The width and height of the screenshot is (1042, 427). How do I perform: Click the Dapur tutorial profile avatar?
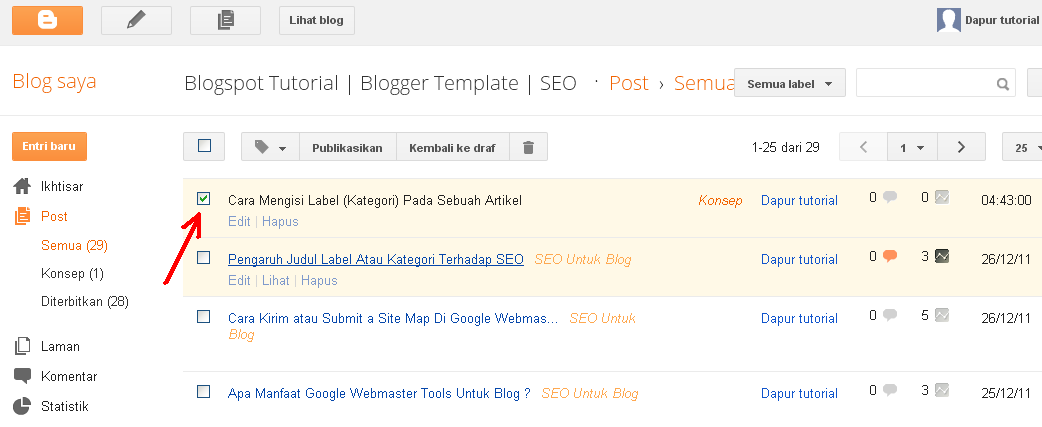coord(948,20)
